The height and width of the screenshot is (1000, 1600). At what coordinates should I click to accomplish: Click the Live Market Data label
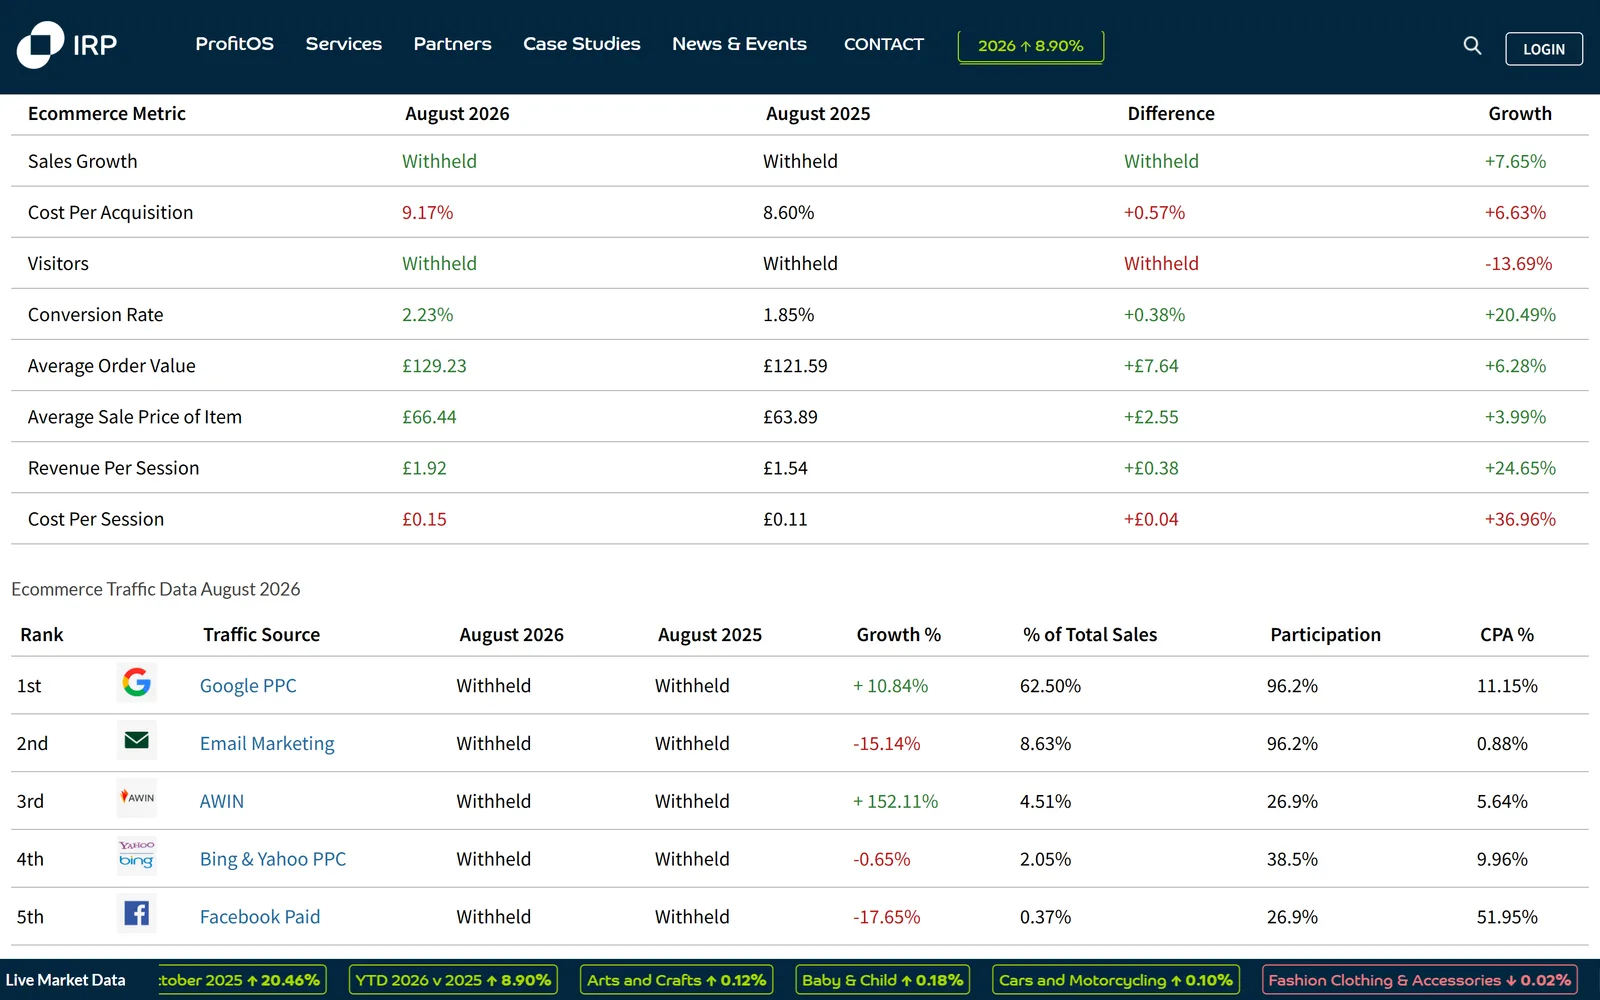pyautogui.click(x=66, y=980)
